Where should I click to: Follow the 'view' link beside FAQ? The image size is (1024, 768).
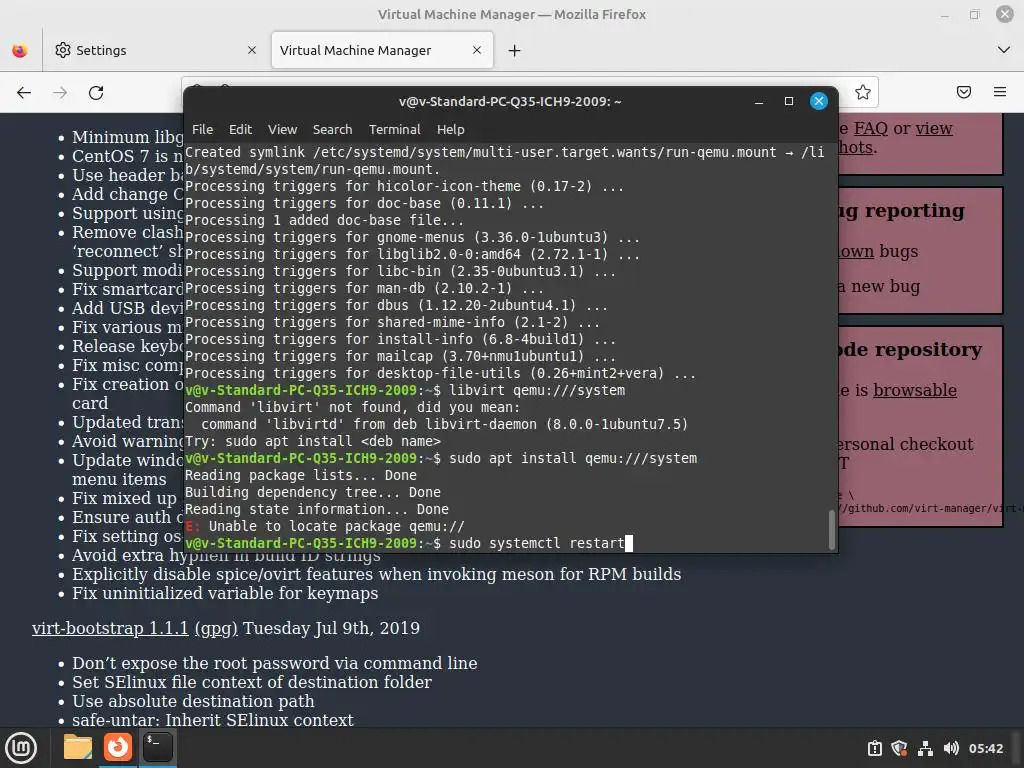[x=934, y=128]
